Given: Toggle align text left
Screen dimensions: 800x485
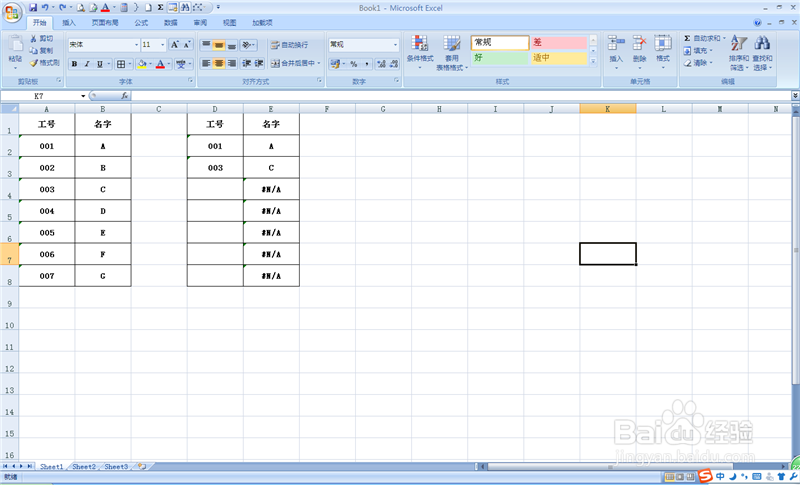Looking at the screenshot, I should point(206,63).
